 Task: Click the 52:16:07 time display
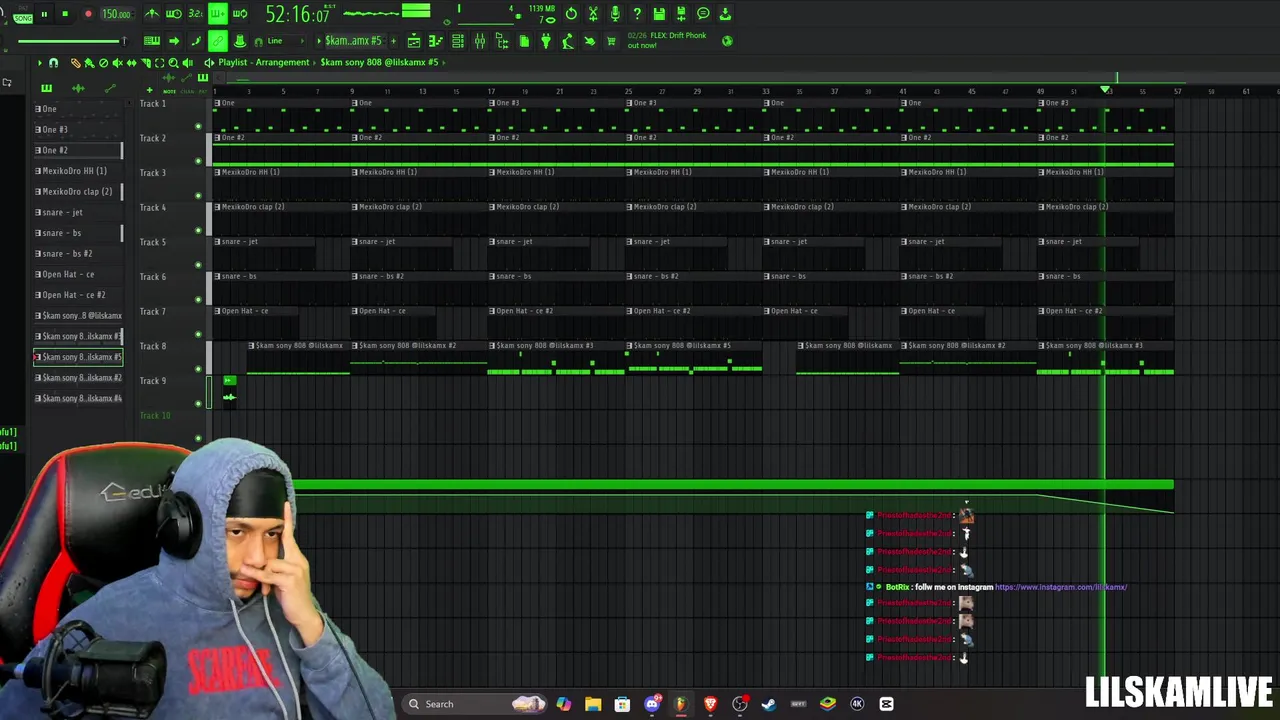coord(298,14)
